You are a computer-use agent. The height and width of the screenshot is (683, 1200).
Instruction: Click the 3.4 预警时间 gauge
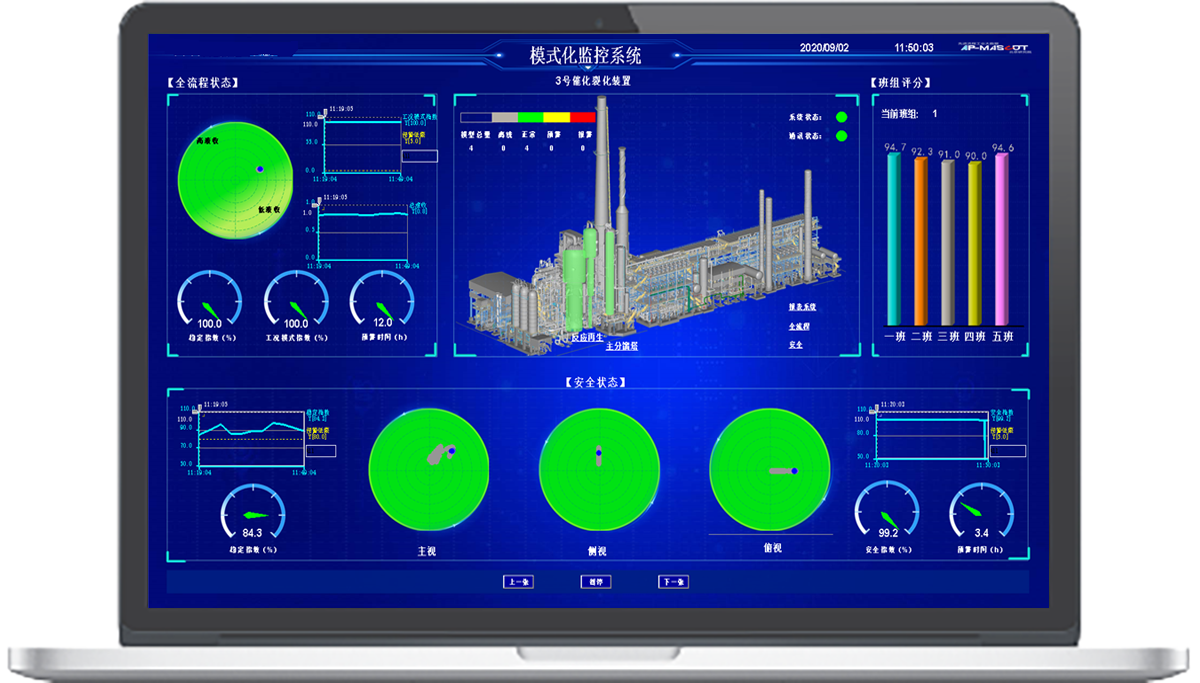click(981, 512)
